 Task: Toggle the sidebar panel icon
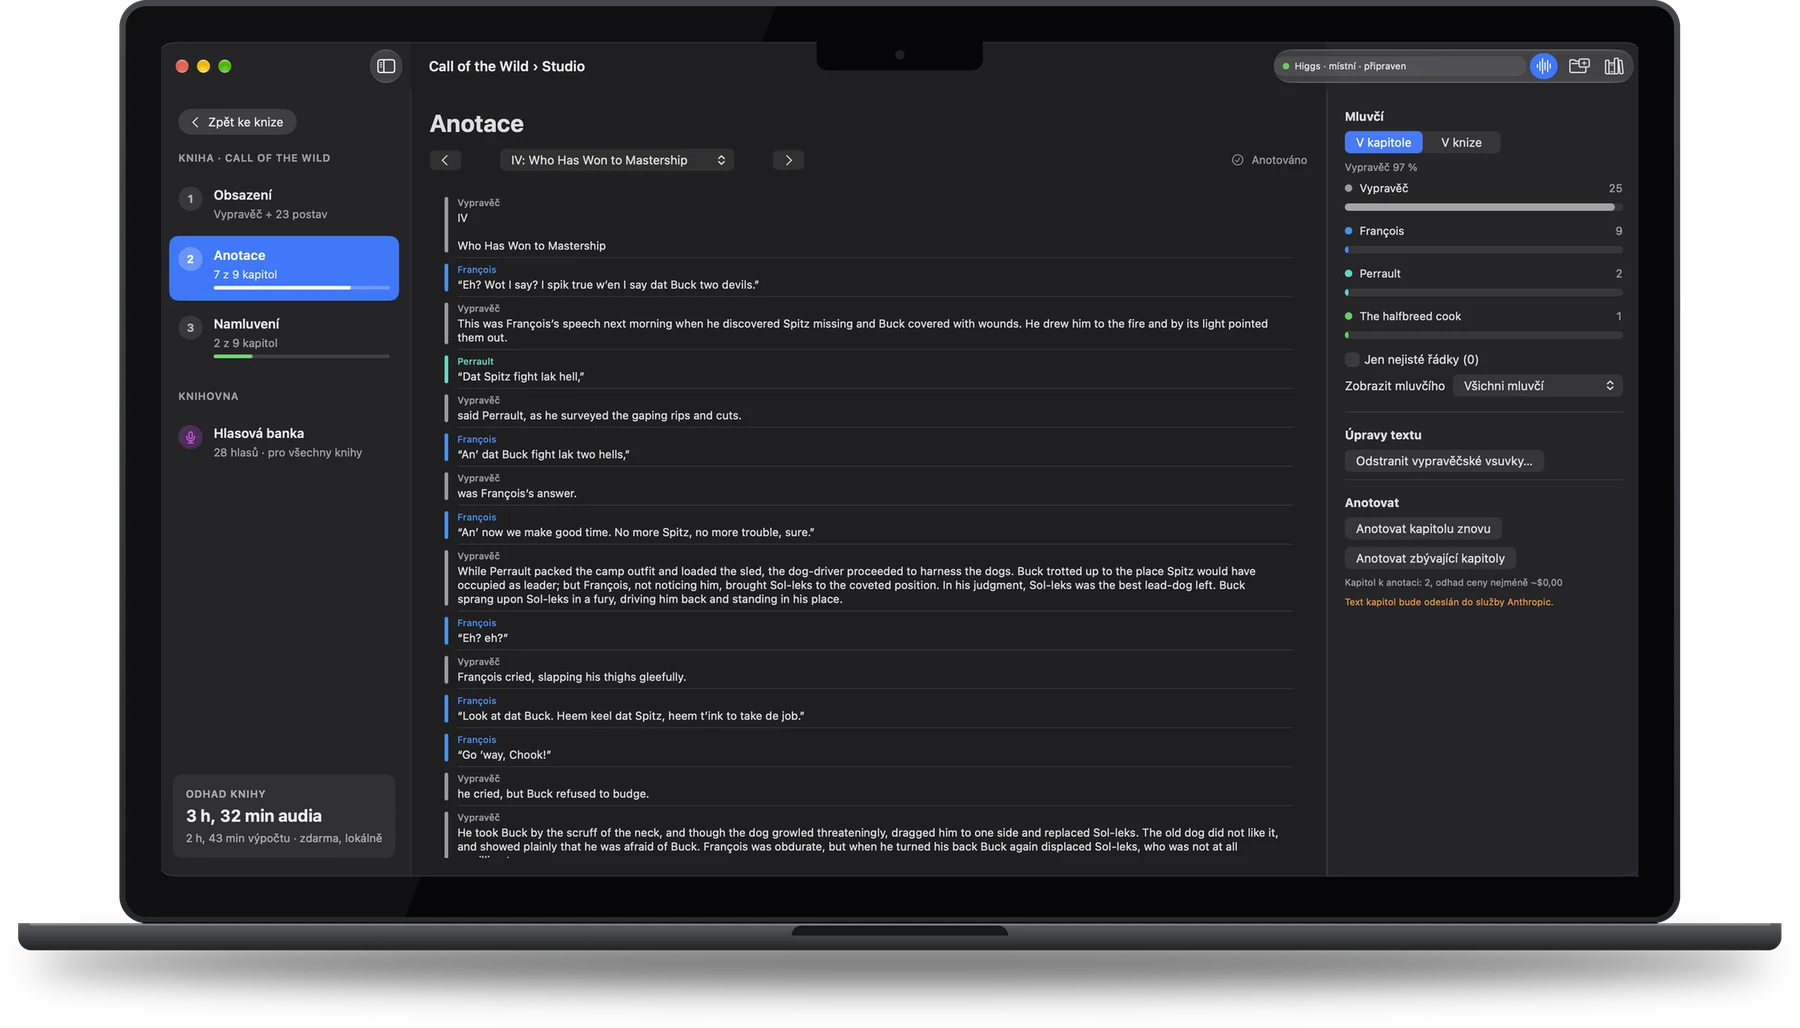[x=386, y=66]
